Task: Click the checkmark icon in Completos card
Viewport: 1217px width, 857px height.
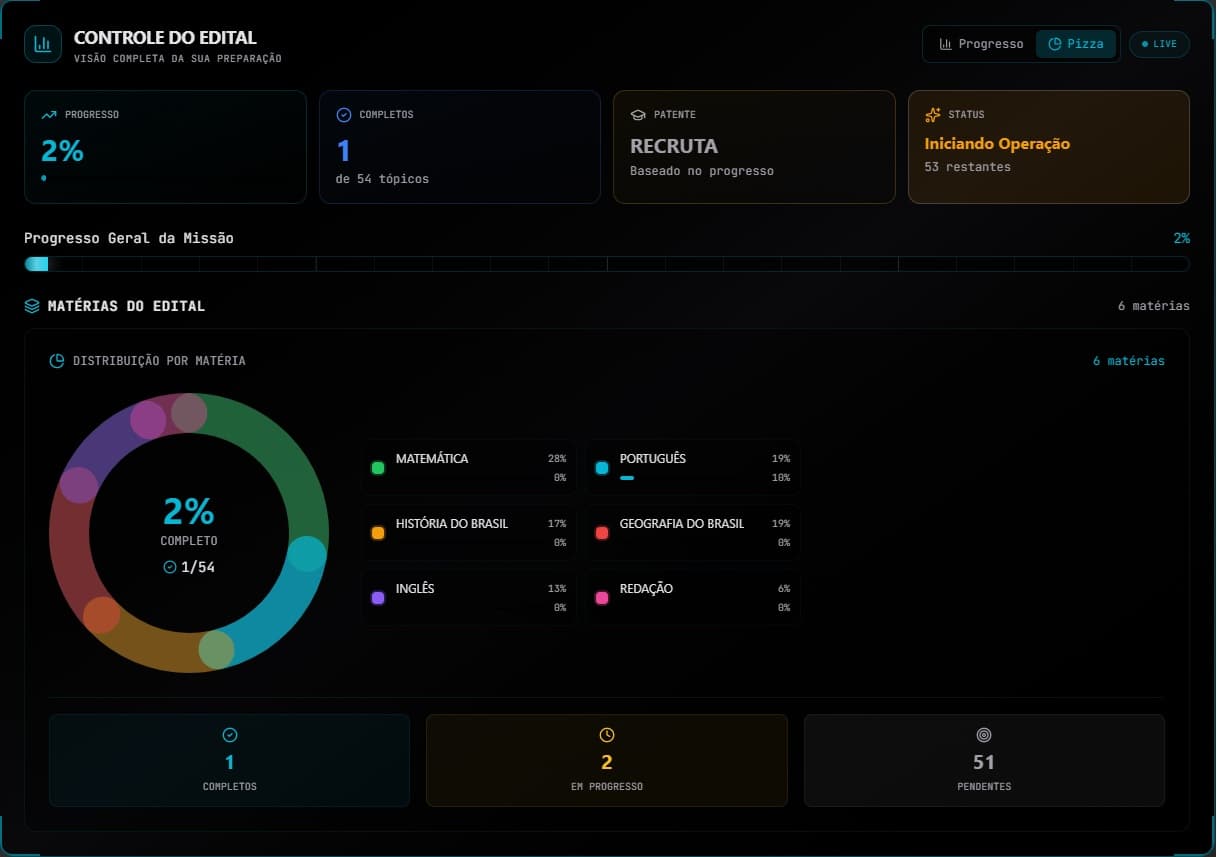Action: (x=344, y=115)
